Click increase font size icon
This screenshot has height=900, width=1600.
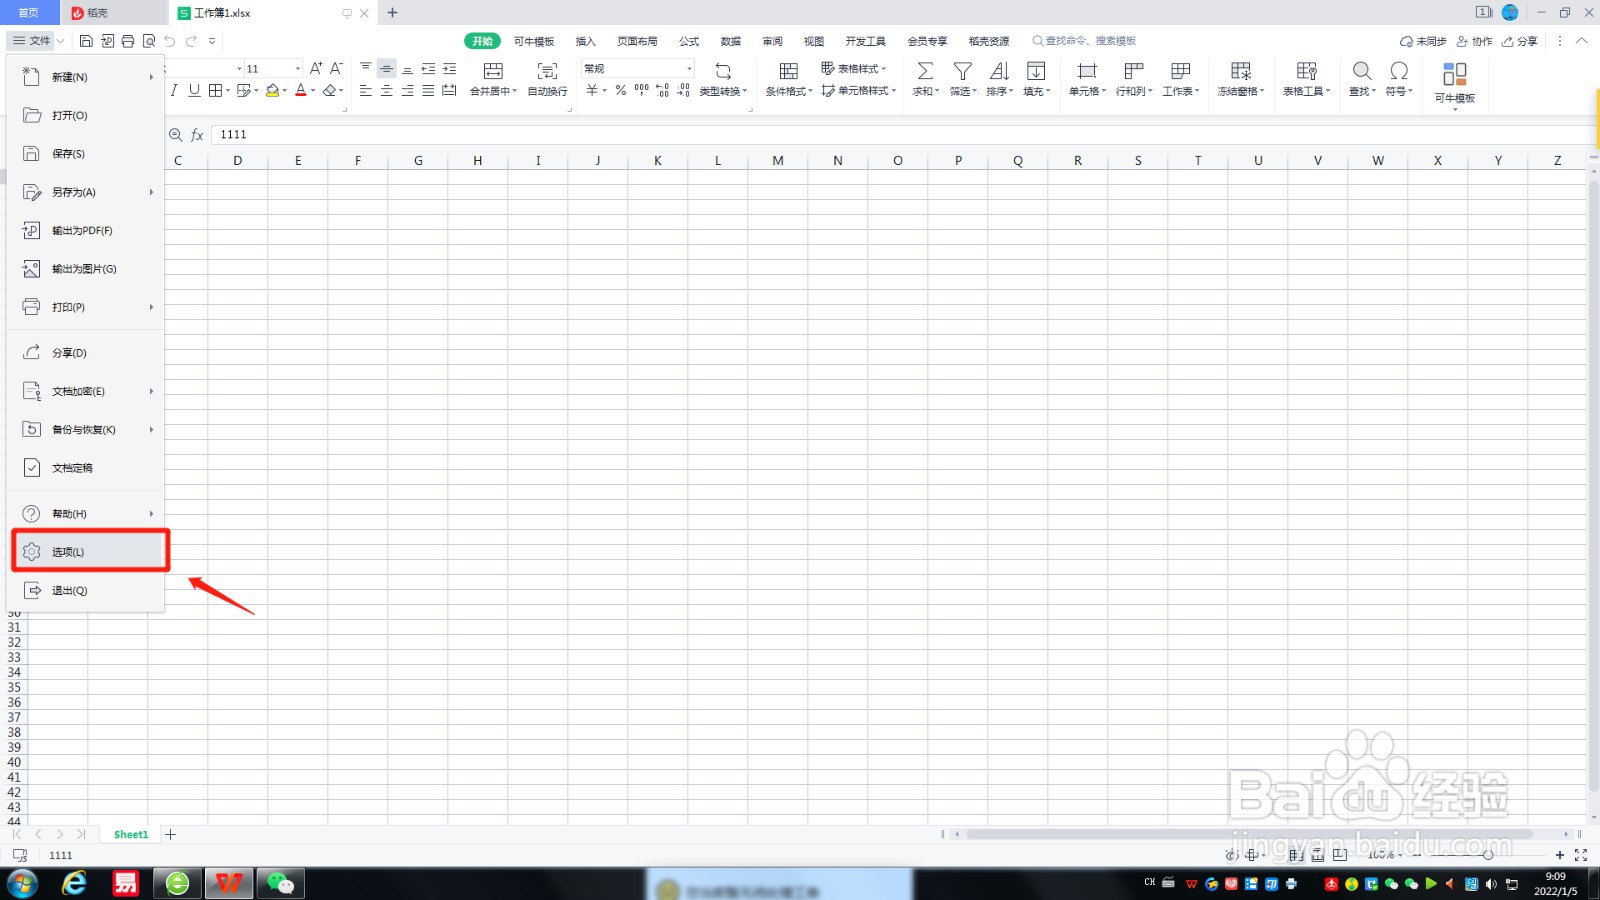point(316,68)
